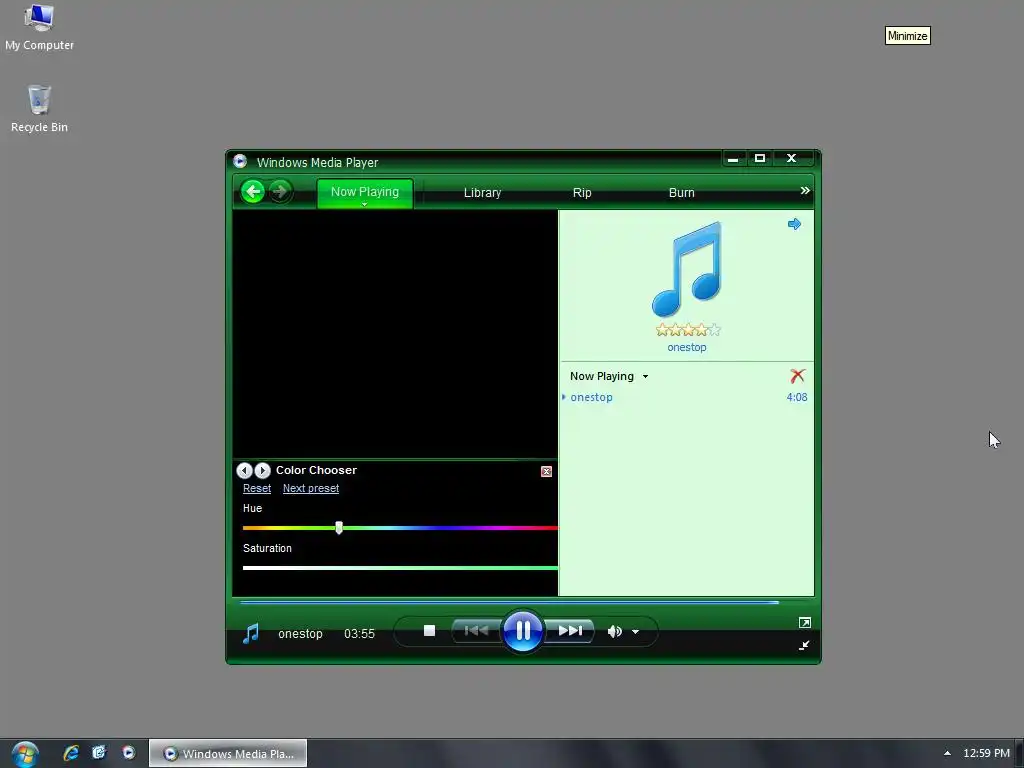Screen dimensions: 1024x768
Task: Select onestop in the playlist
Action: [592, 397]
